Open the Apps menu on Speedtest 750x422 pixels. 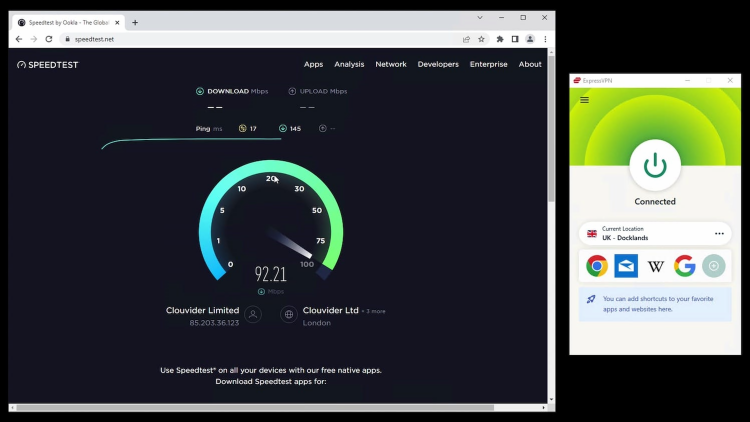point(313,64)
